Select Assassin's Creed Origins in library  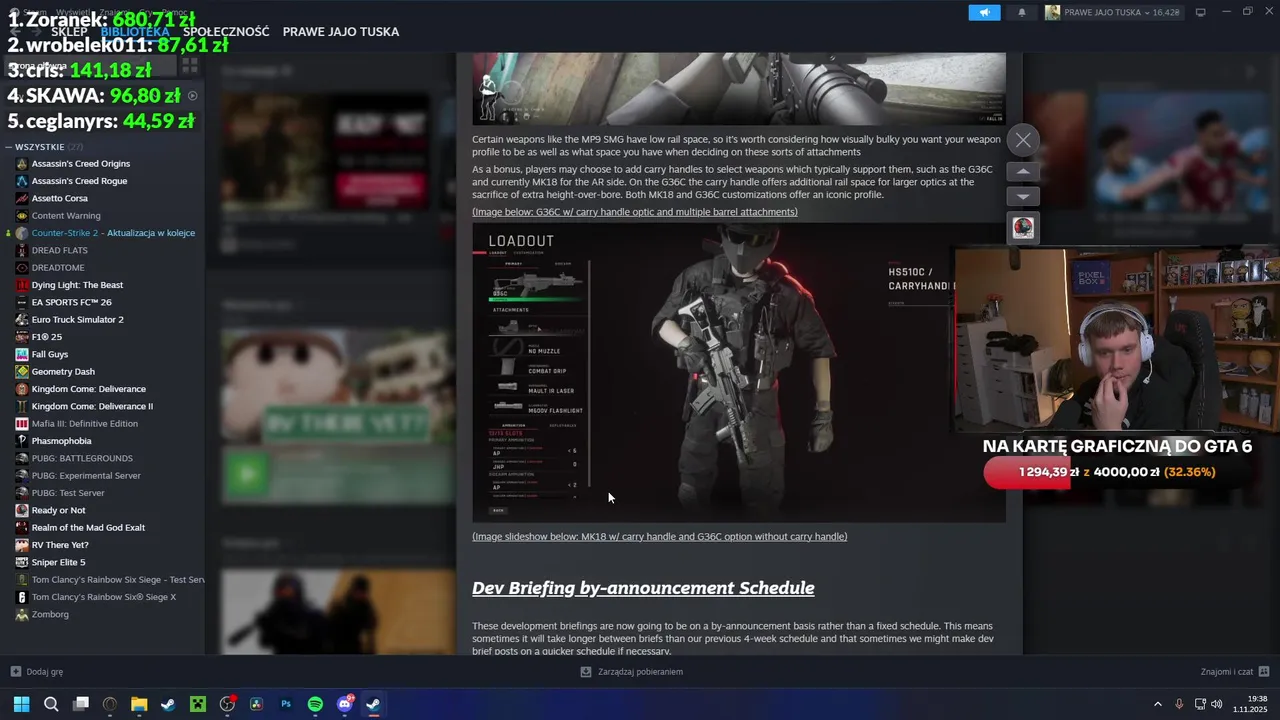[80, 163]
